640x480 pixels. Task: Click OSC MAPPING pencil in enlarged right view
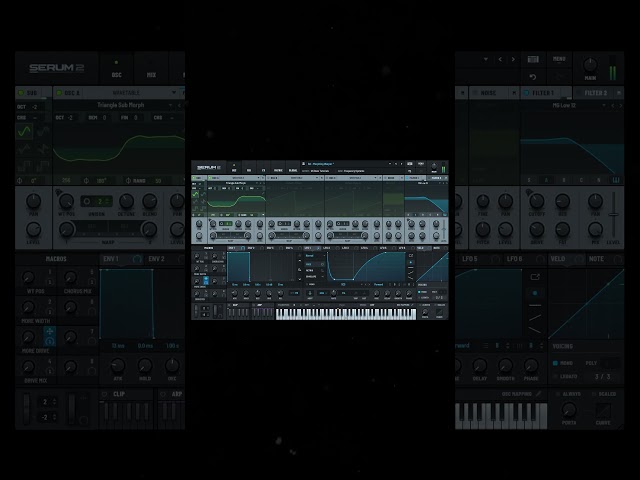click(539, 394)
